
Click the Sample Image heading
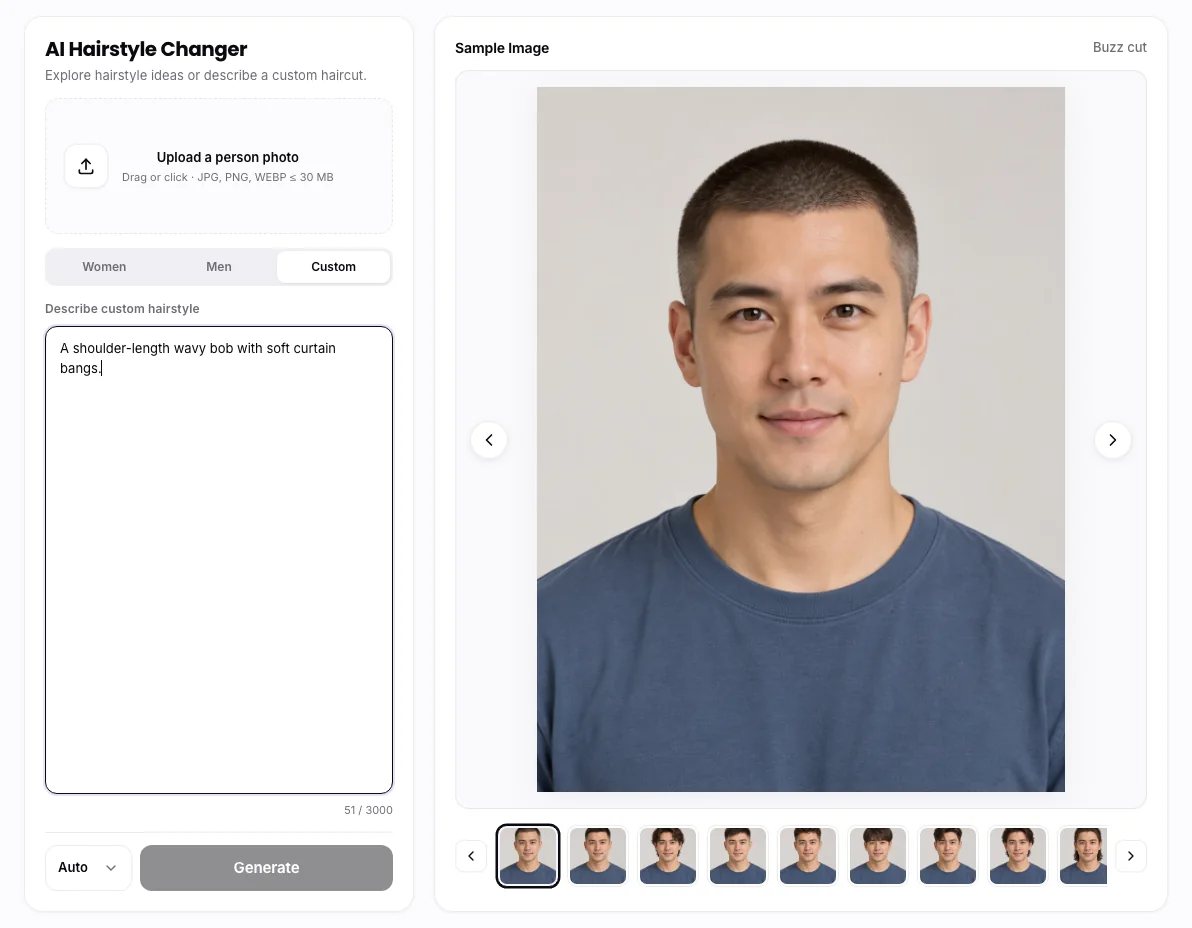click(502, 48)
